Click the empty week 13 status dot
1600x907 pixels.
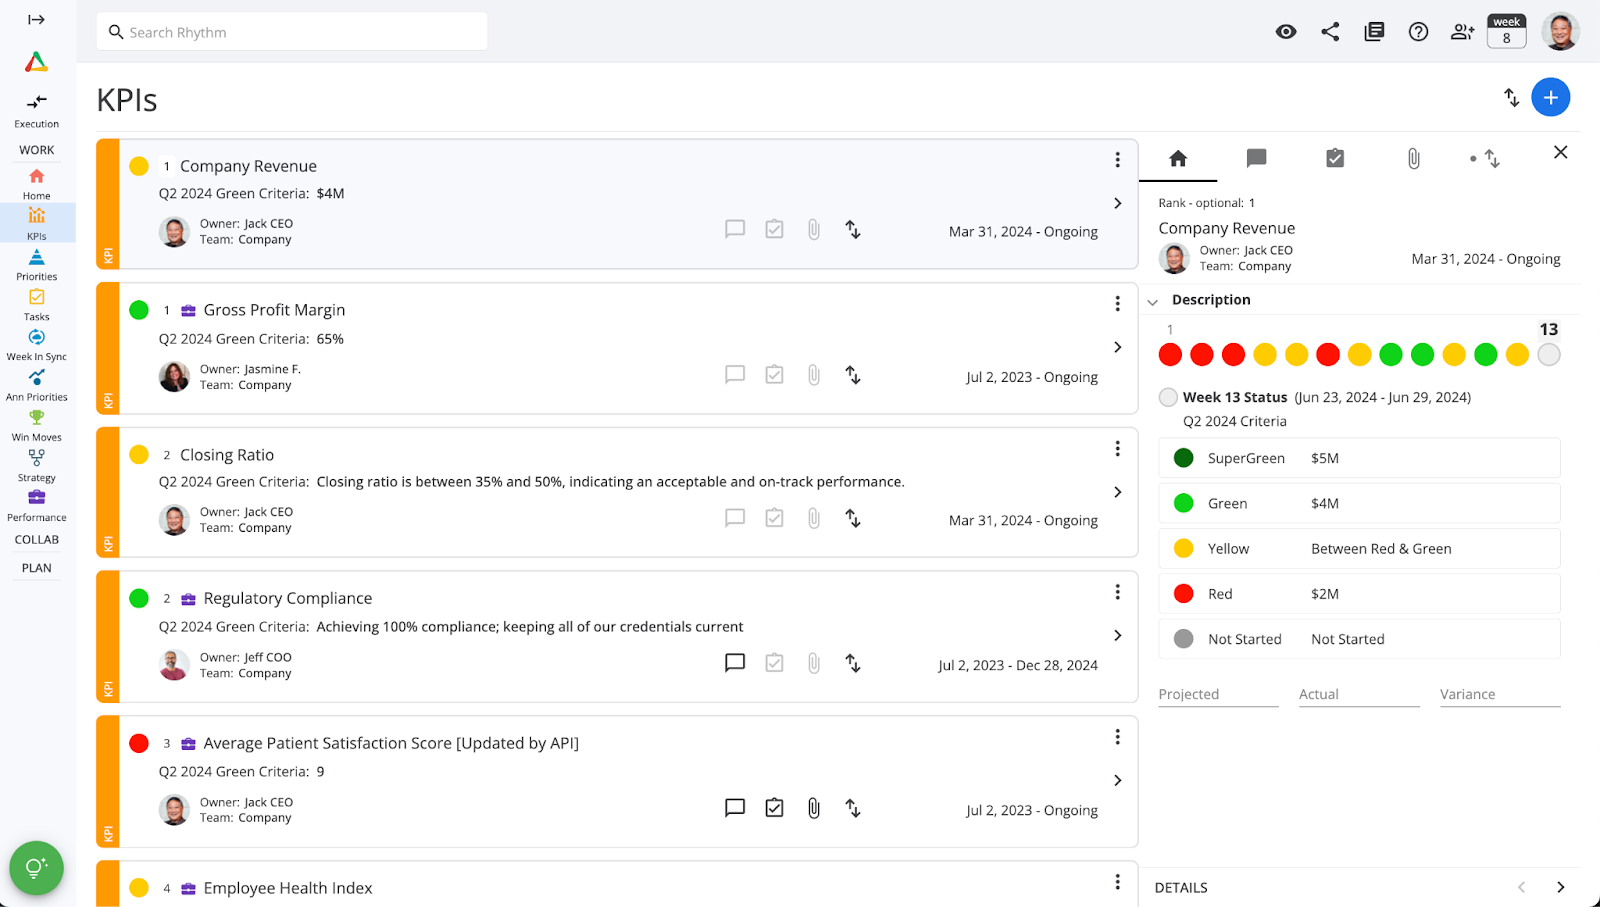point(1549,354)
